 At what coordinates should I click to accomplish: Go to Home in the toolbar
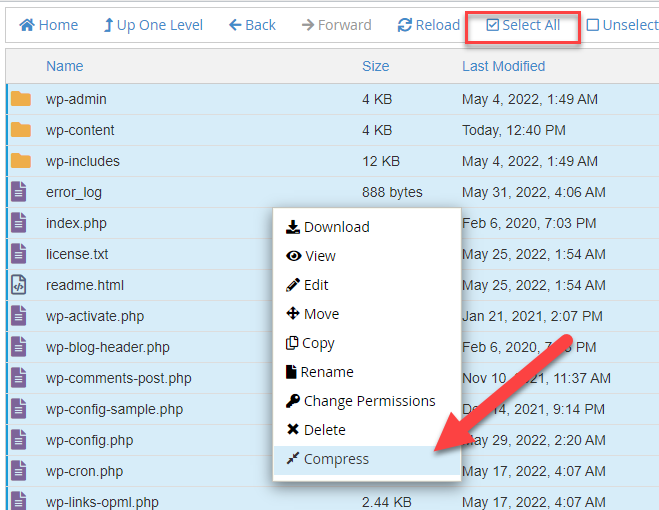49,25
